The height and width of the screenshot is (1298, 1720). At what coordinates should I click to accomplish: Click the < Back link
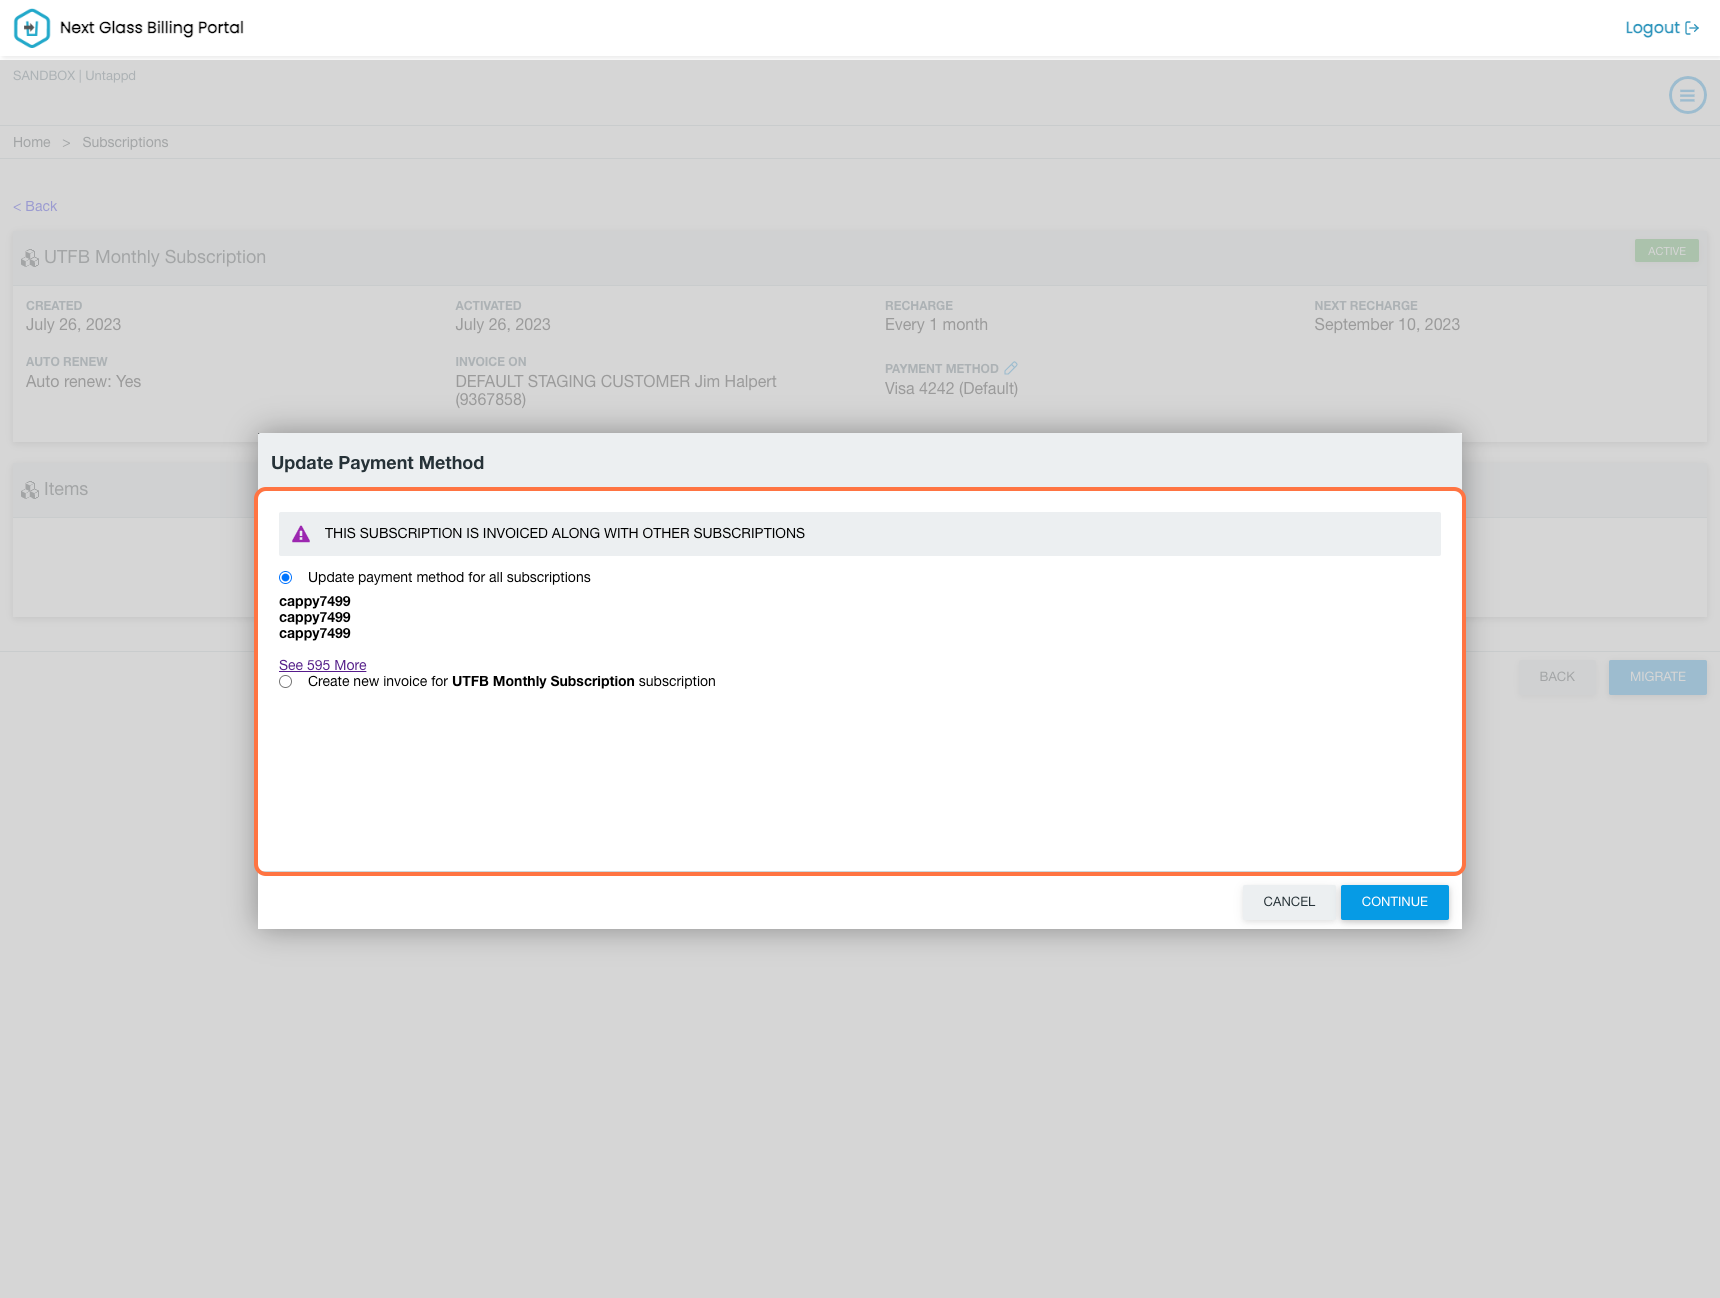(35, 206)
